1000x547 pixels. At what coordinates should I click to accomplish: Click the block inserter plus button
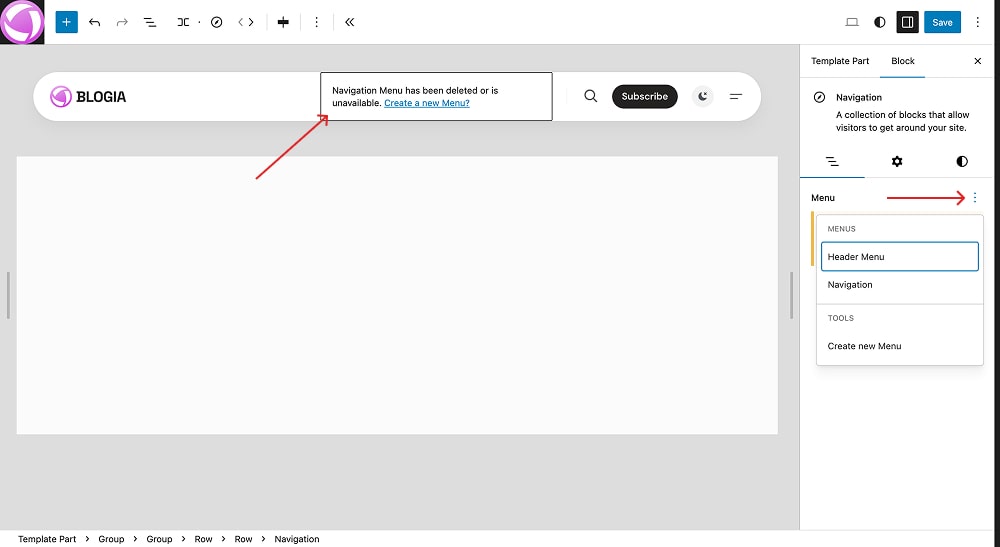(x=66, y=22)
